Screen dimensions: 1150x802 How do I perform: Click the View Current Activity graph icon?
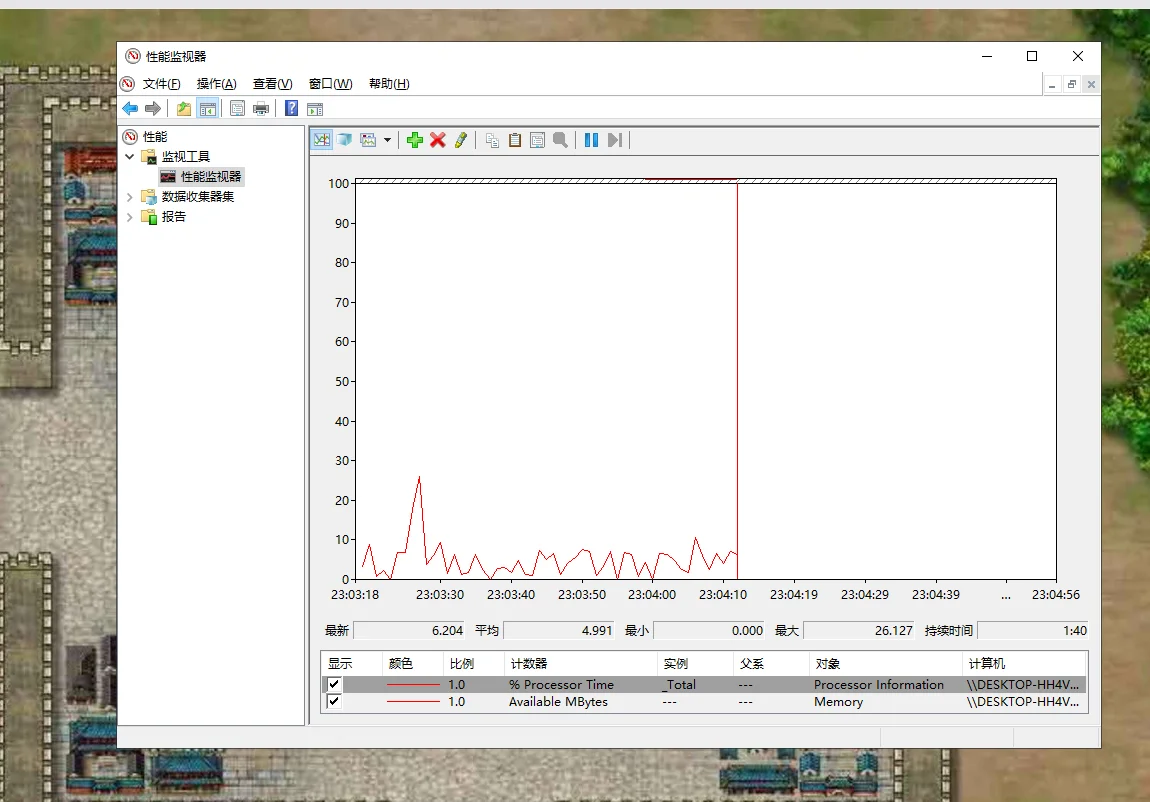[x=322, y=139]
